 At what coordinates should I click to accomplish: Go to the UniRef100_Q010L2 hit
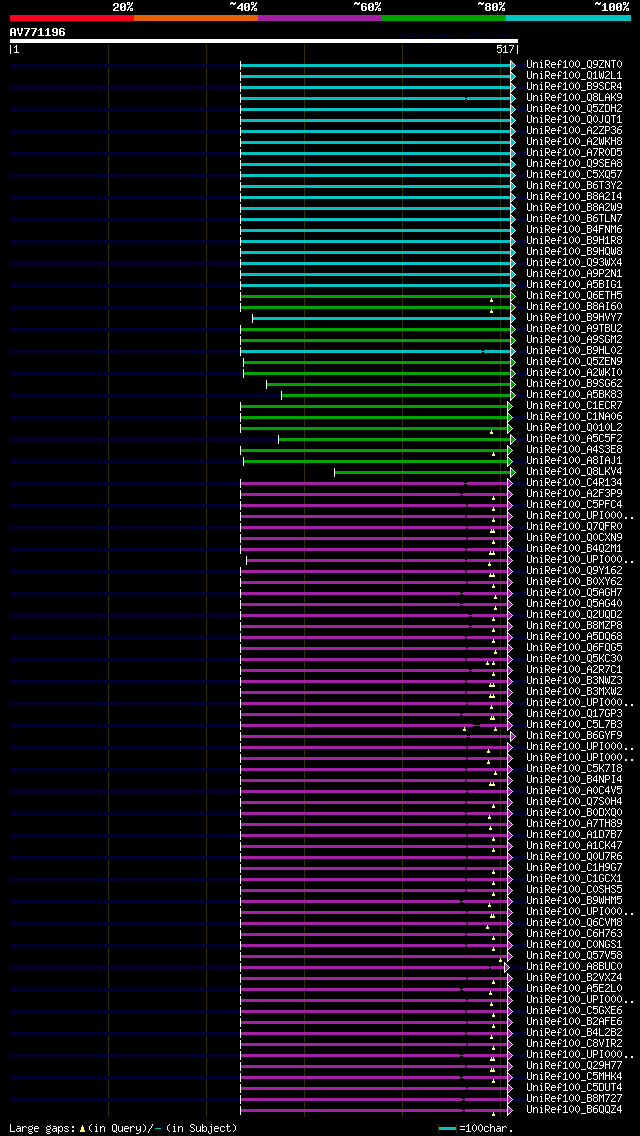point(574,427)
